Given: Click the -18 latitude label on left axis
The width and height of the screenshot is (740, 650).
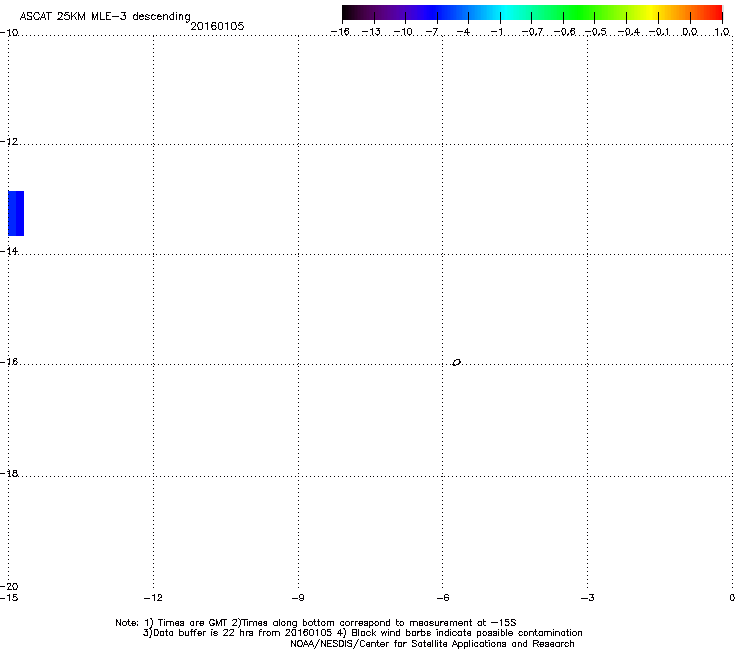Looking at the screenshot, I should 9,473.
